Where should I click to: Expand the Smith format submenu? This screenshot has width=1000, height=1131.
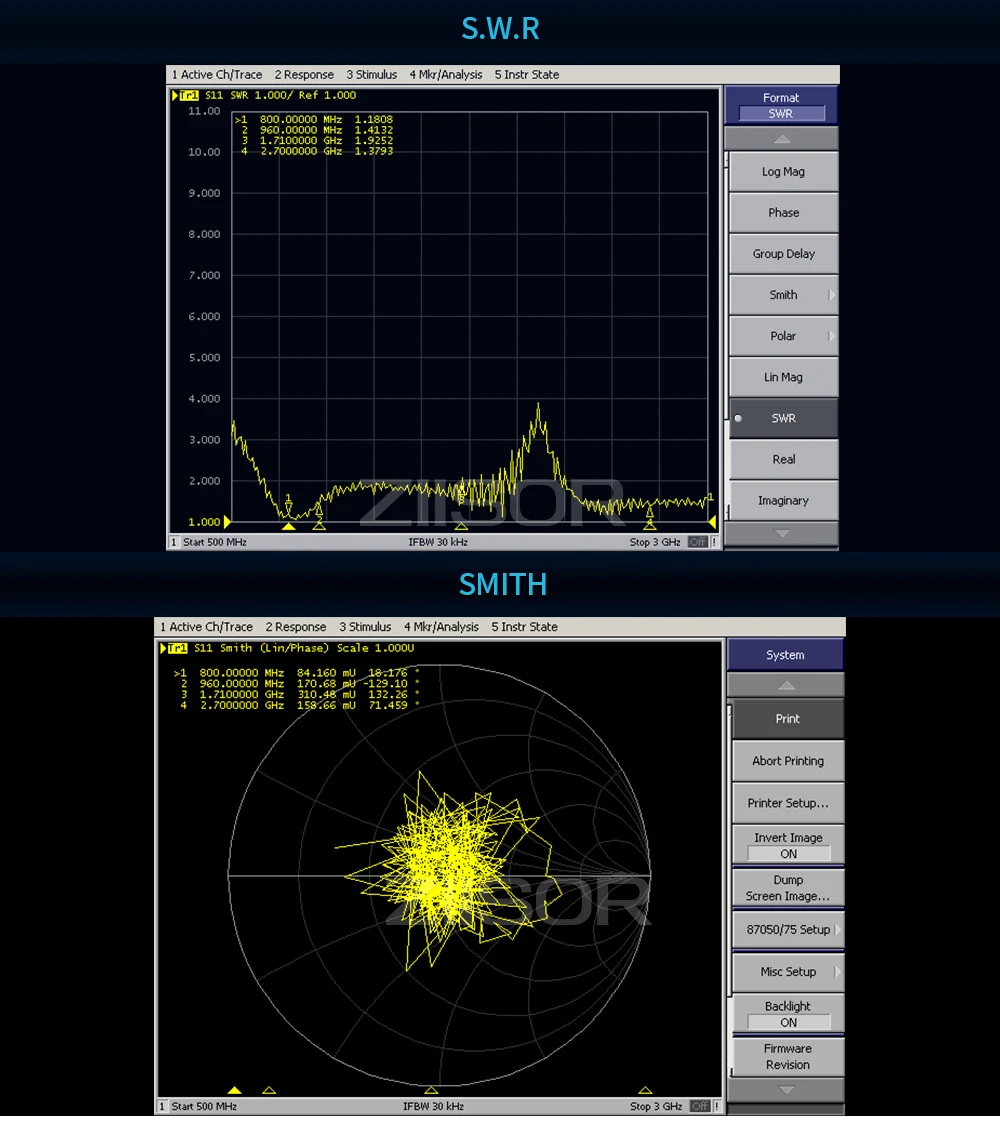click(x=784, y=295)
